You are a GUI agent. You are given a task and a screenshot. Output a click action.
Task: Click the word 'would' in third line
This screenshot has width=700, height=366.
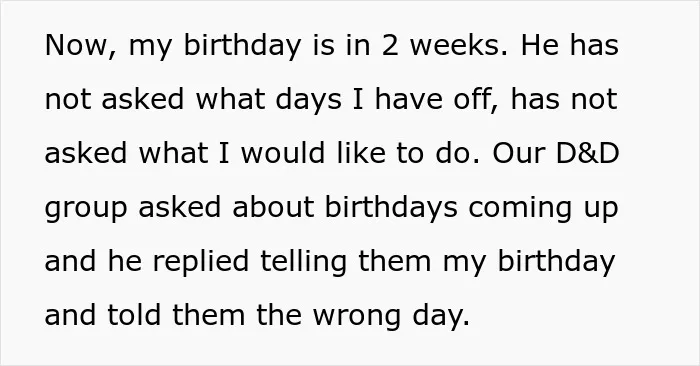tap(283, 153)
